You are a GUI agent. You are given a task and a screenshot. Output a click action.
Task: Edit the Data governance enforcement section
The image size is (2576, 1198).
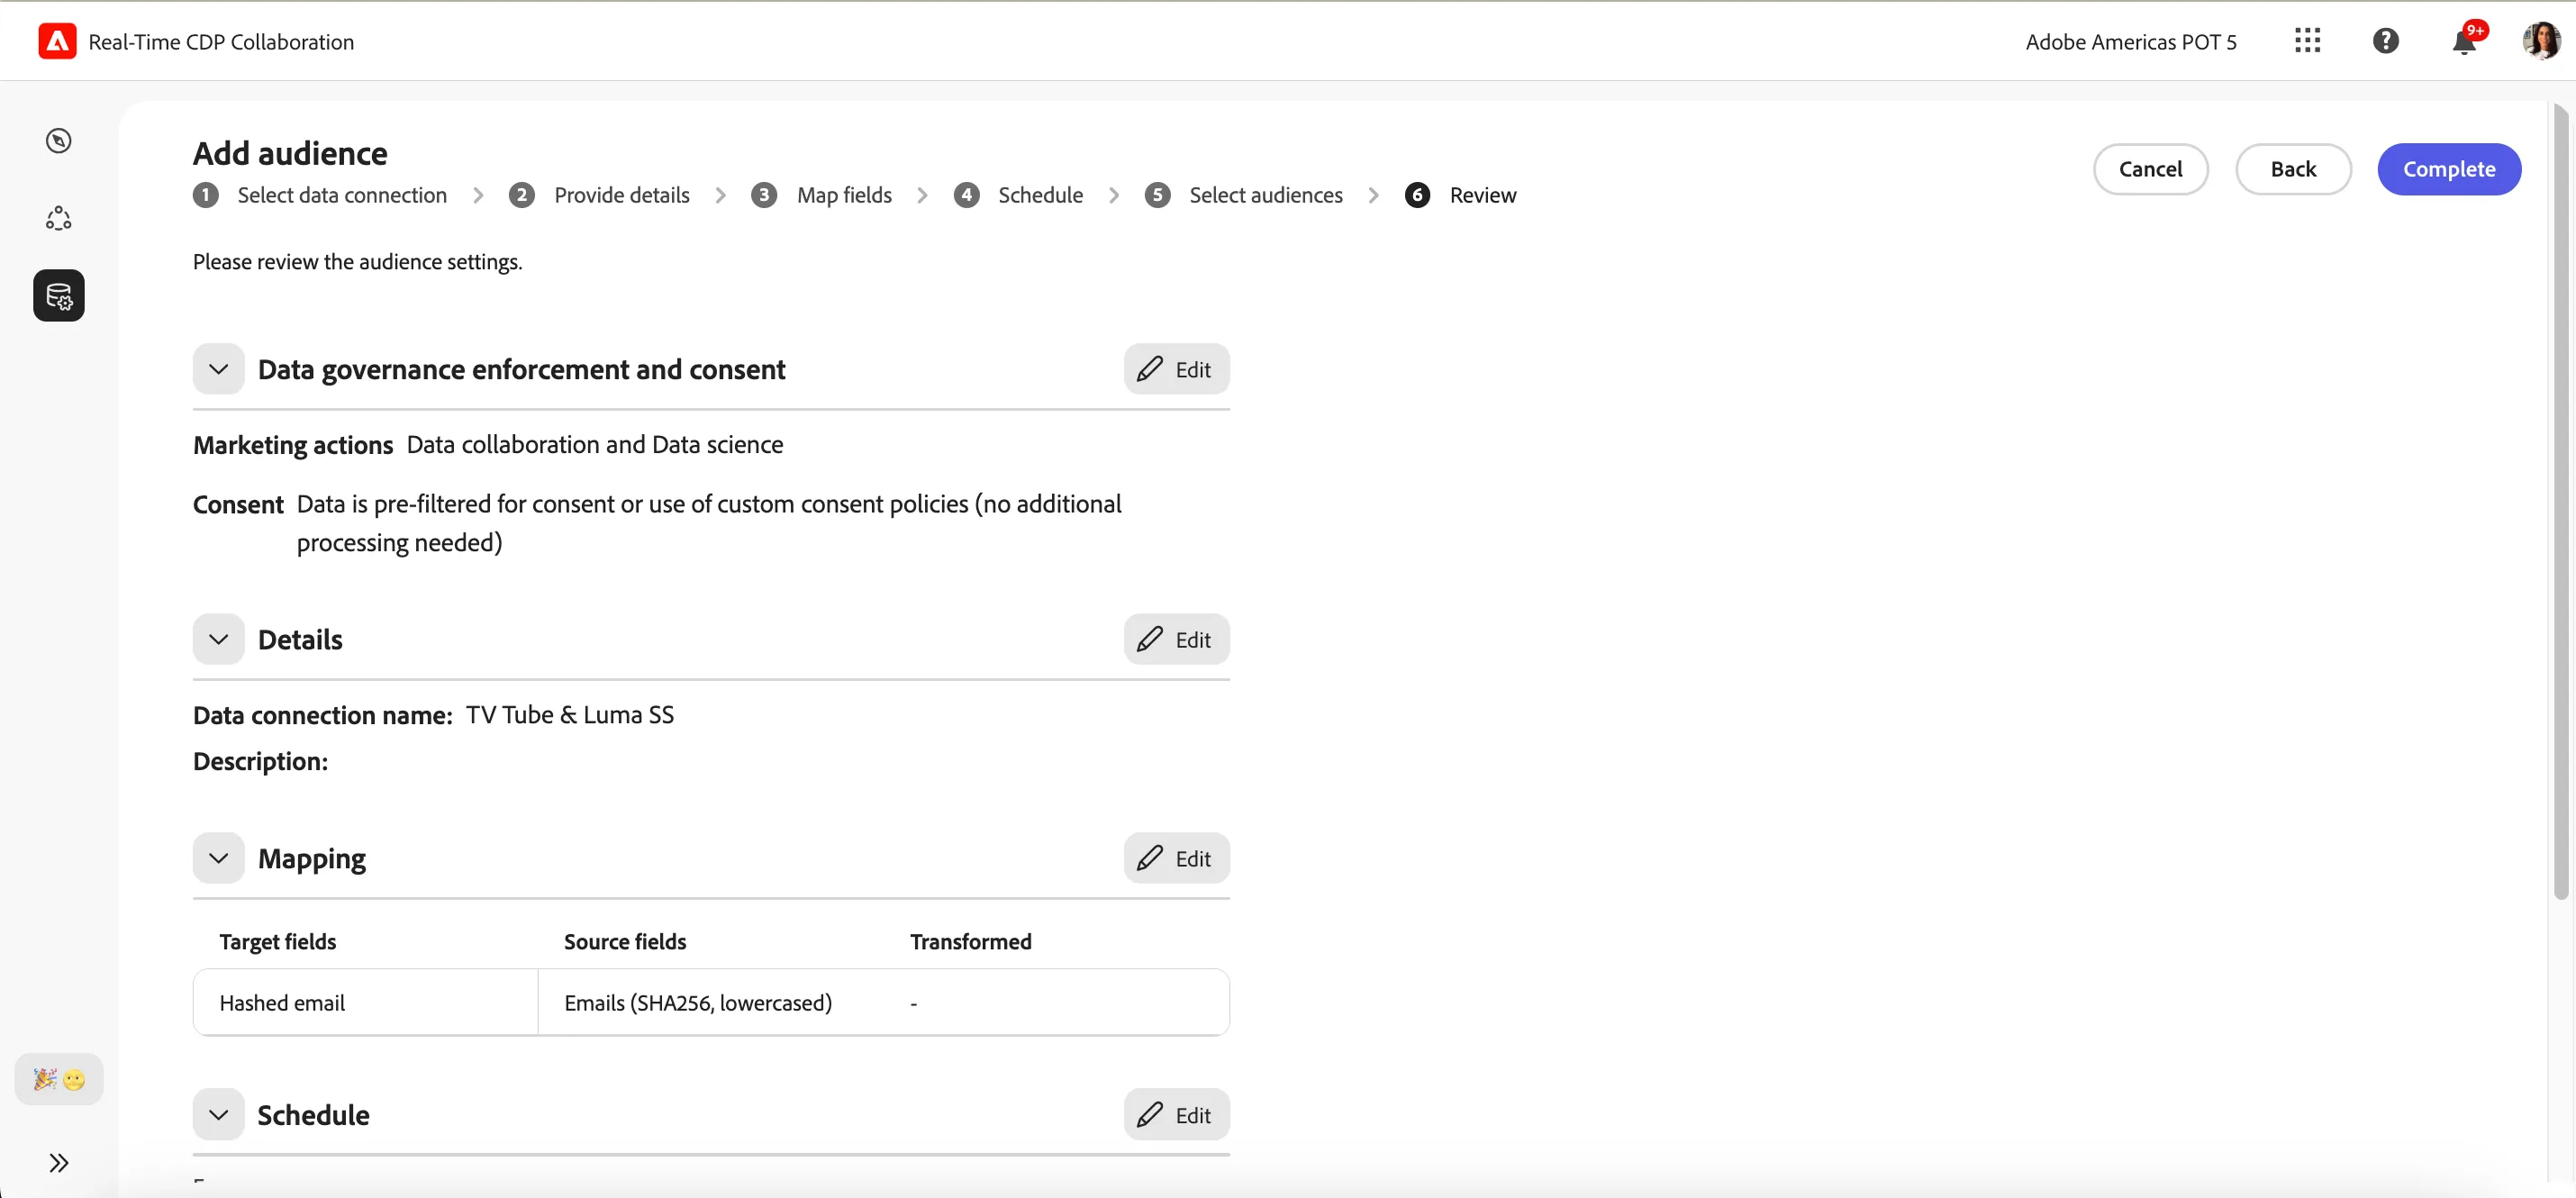(1176, 369)
